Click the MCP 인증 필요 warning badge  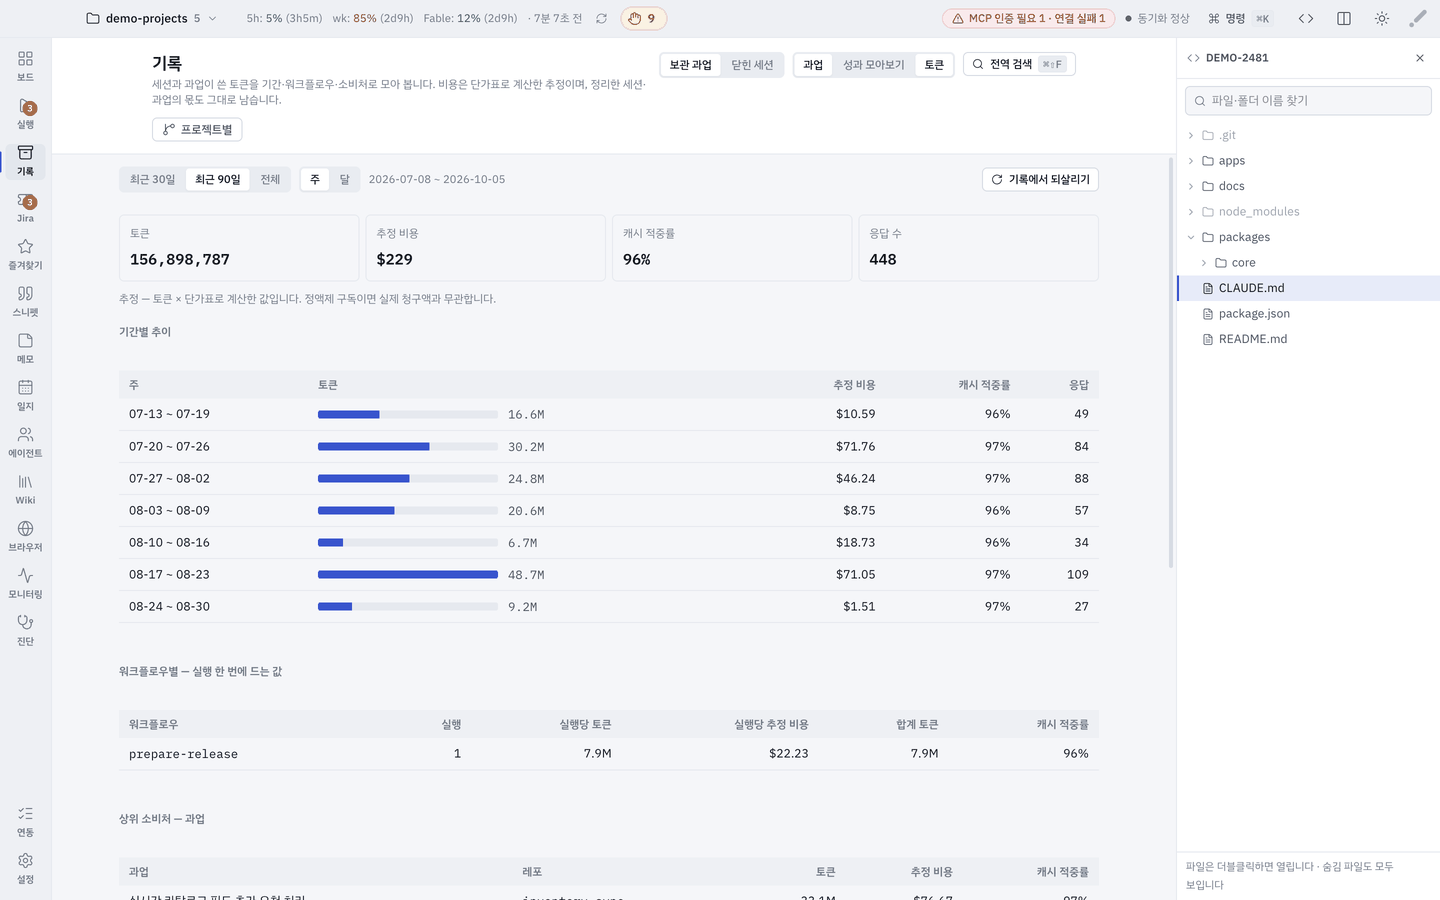click(1028, 18)
